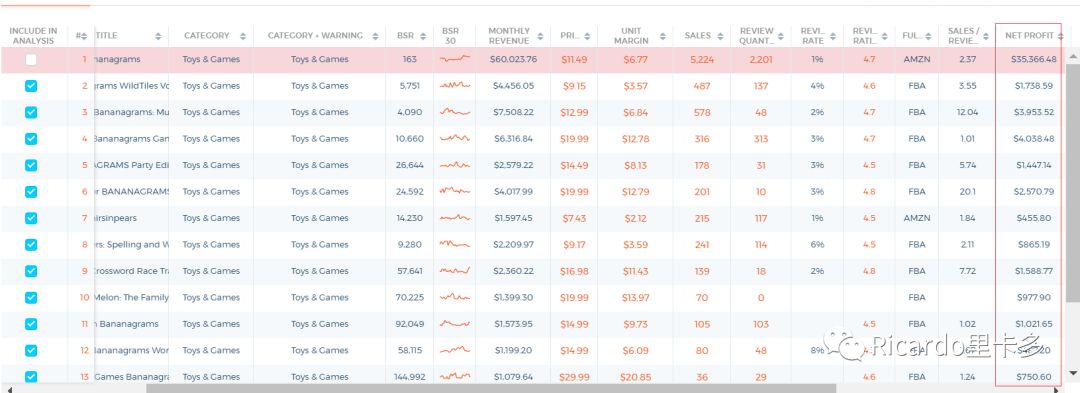This screenshot has height=393, width=1080.
Task: Check the Include checkbox for row 1
Action: pos(31,59)
